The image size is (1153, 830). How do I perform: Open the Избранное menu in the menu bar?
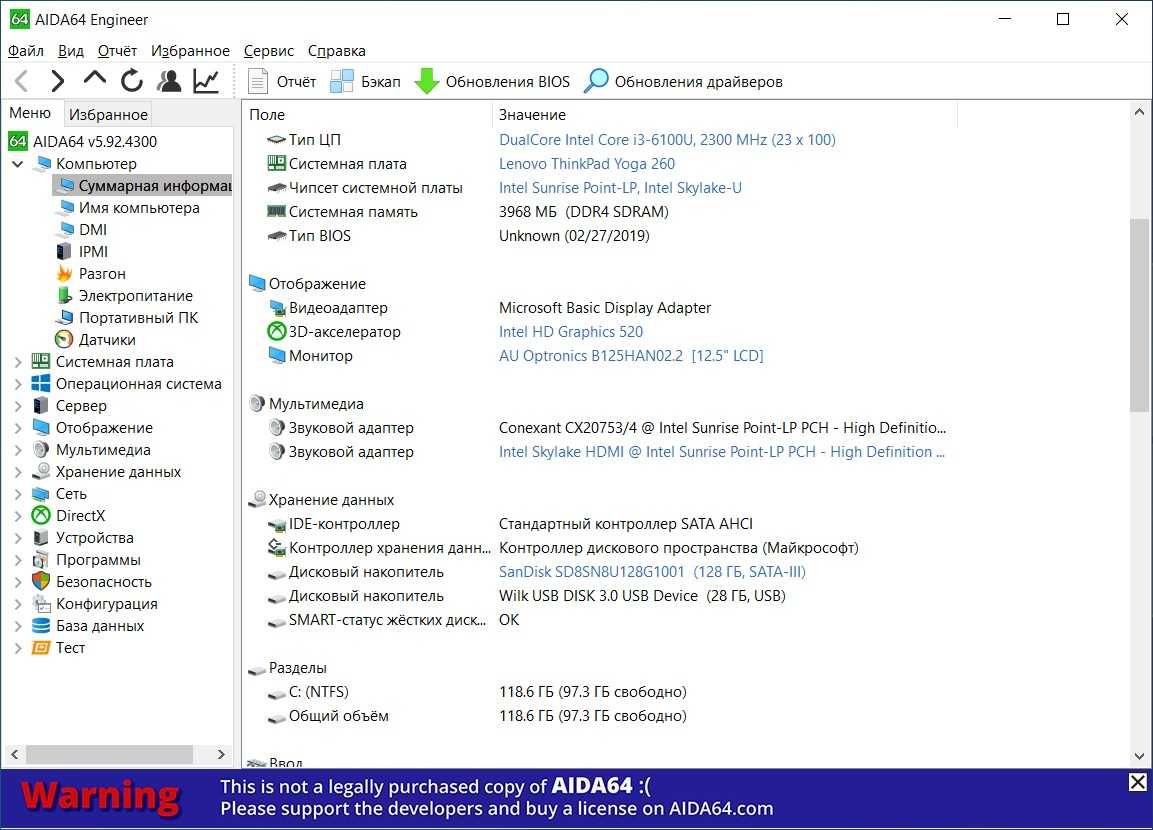(190, 51)
